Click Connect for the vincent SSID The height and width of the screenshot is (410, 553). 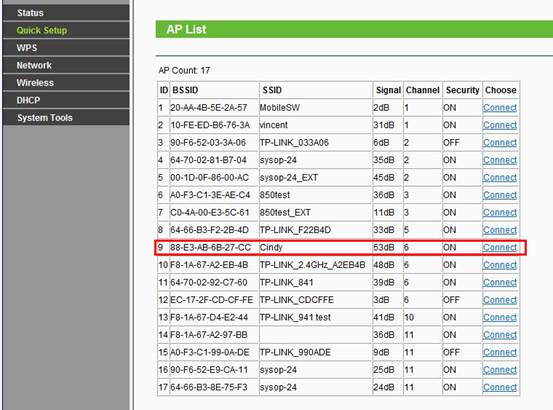[500, 125]
